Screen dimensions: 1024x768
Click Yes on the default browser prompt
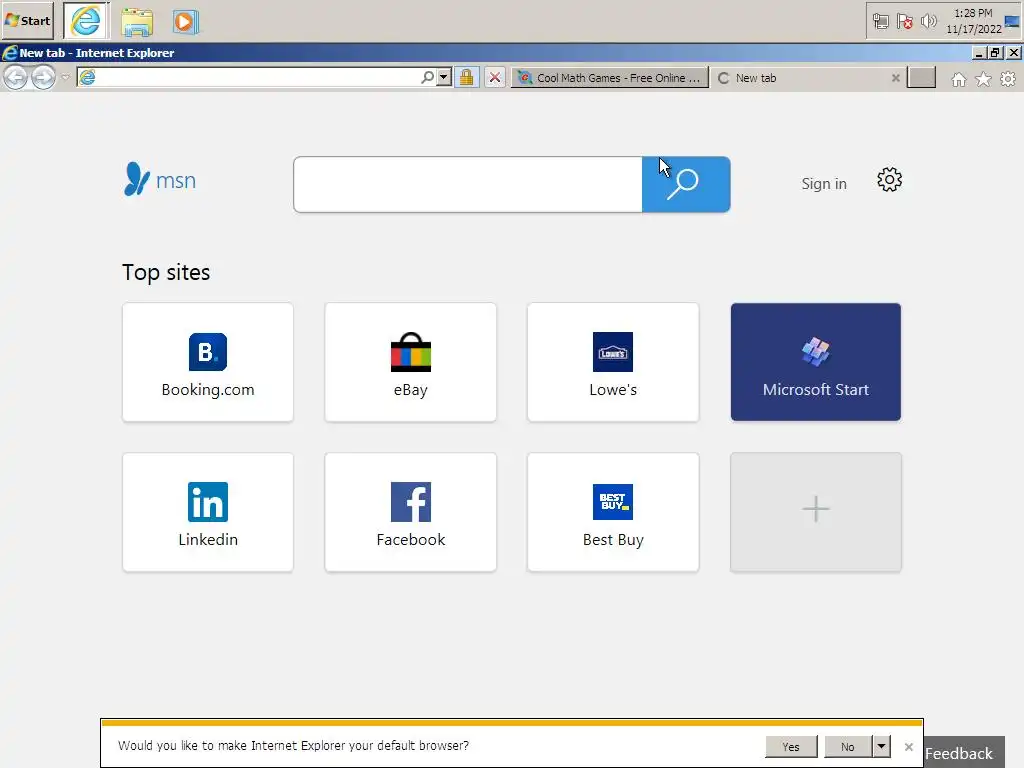pos(791,746)
